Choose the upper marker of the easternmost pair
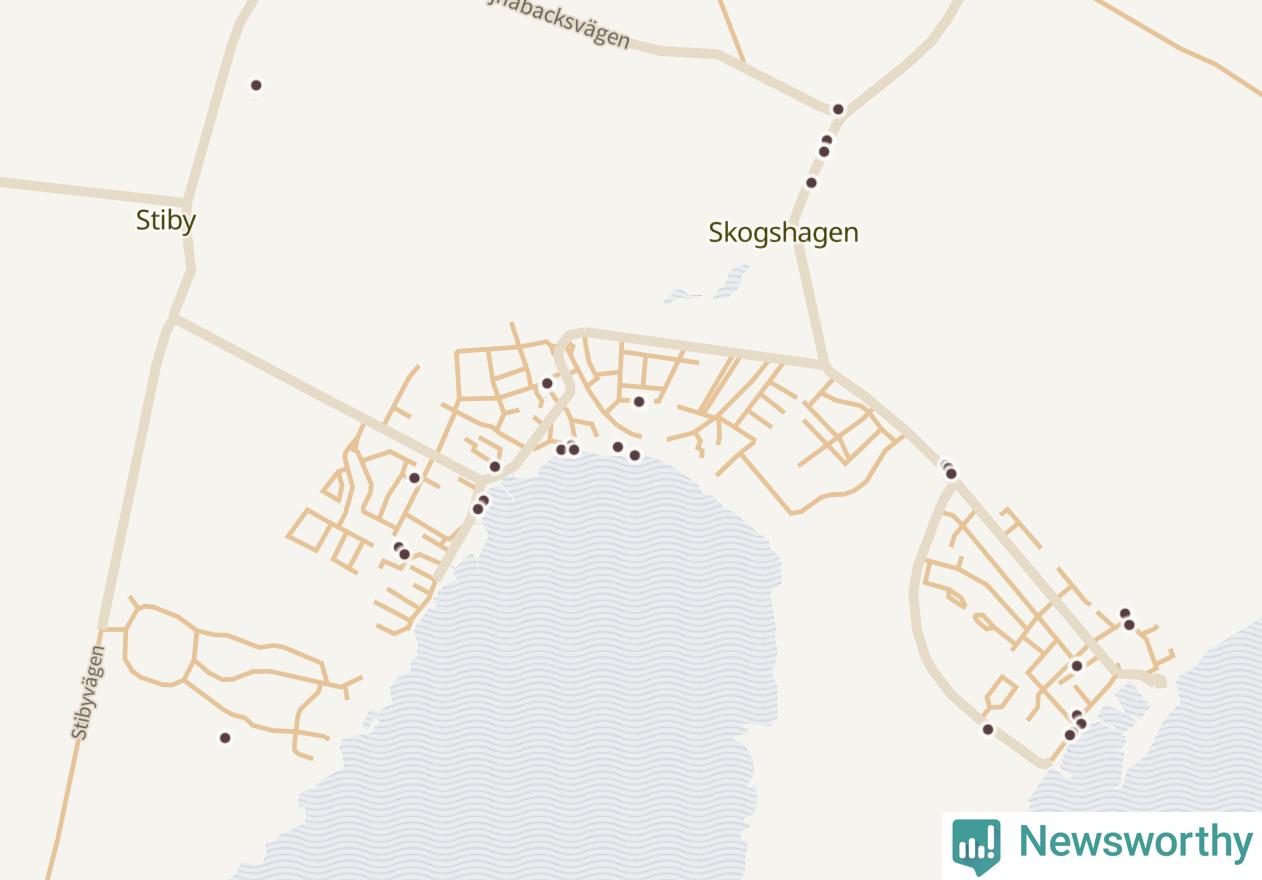This screenshot has width=1262, height=880. [1125, 613]
